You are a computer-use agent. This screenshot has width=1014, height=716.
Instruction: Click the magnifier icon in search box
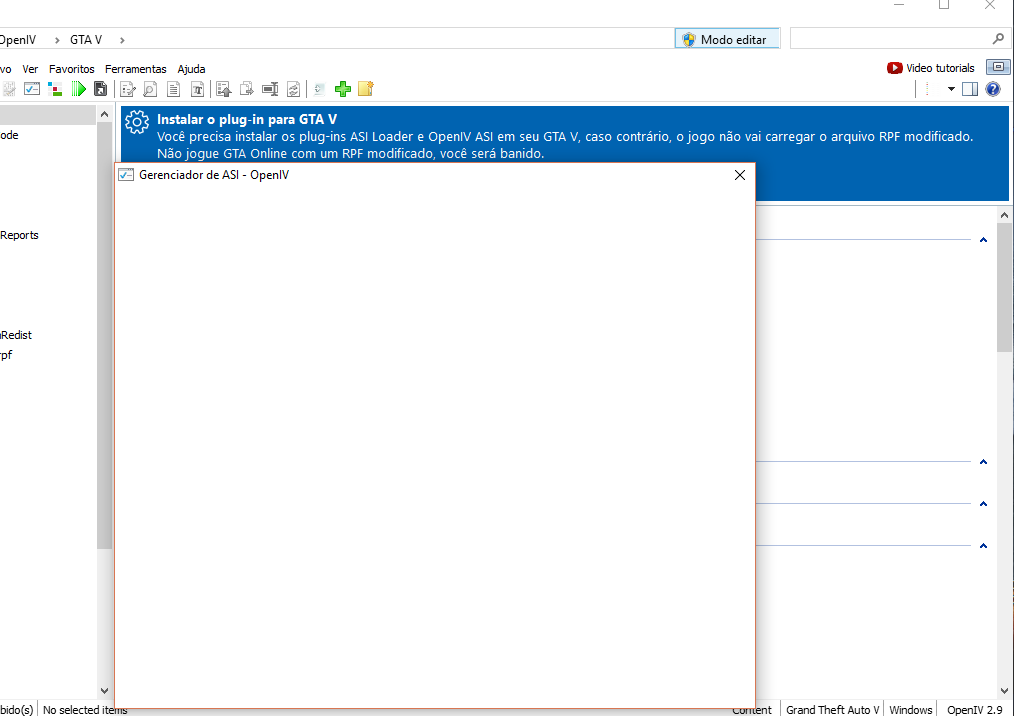coord(998,39)
